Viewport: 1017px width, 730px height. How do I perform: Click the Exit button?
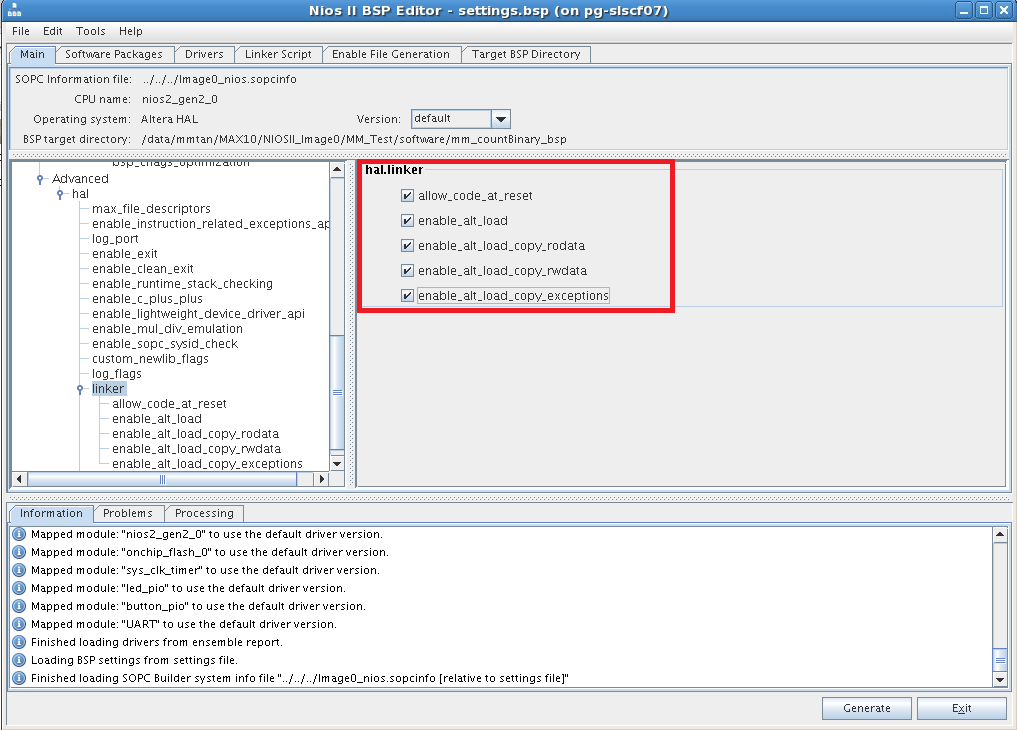pos(961,709)
